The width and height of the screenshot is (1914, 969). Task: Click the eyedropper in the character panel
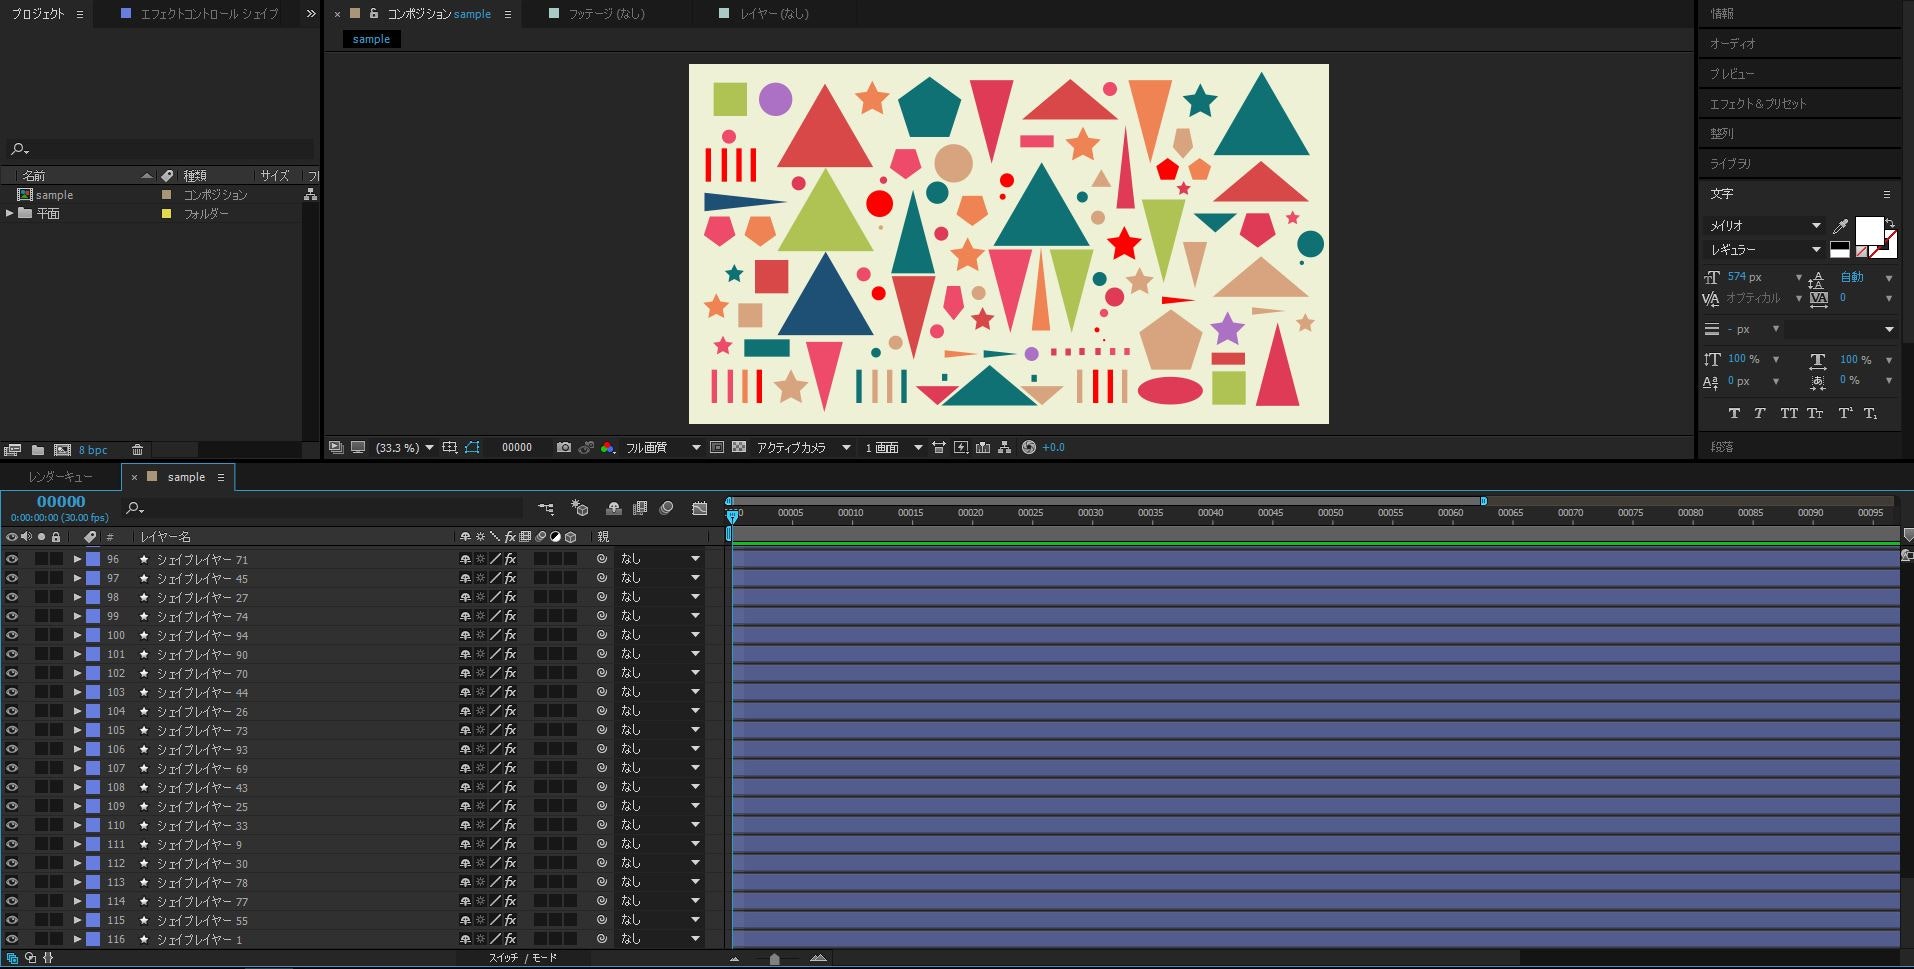pos(1840,226)
